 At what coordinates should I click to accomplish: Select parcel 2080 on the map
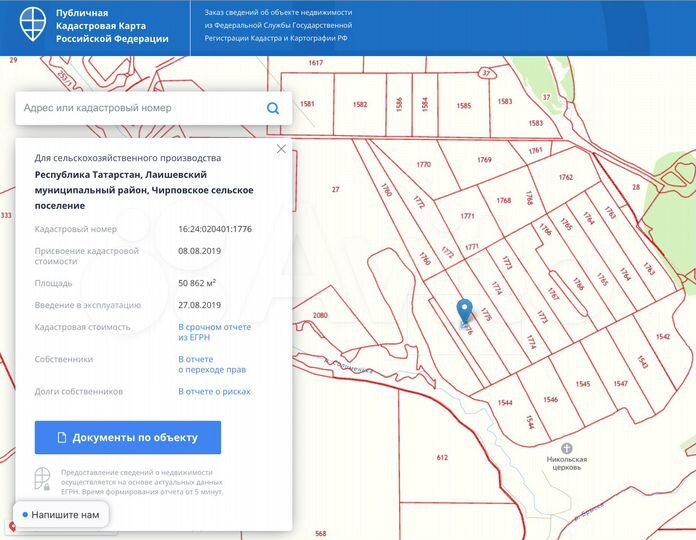320,316
